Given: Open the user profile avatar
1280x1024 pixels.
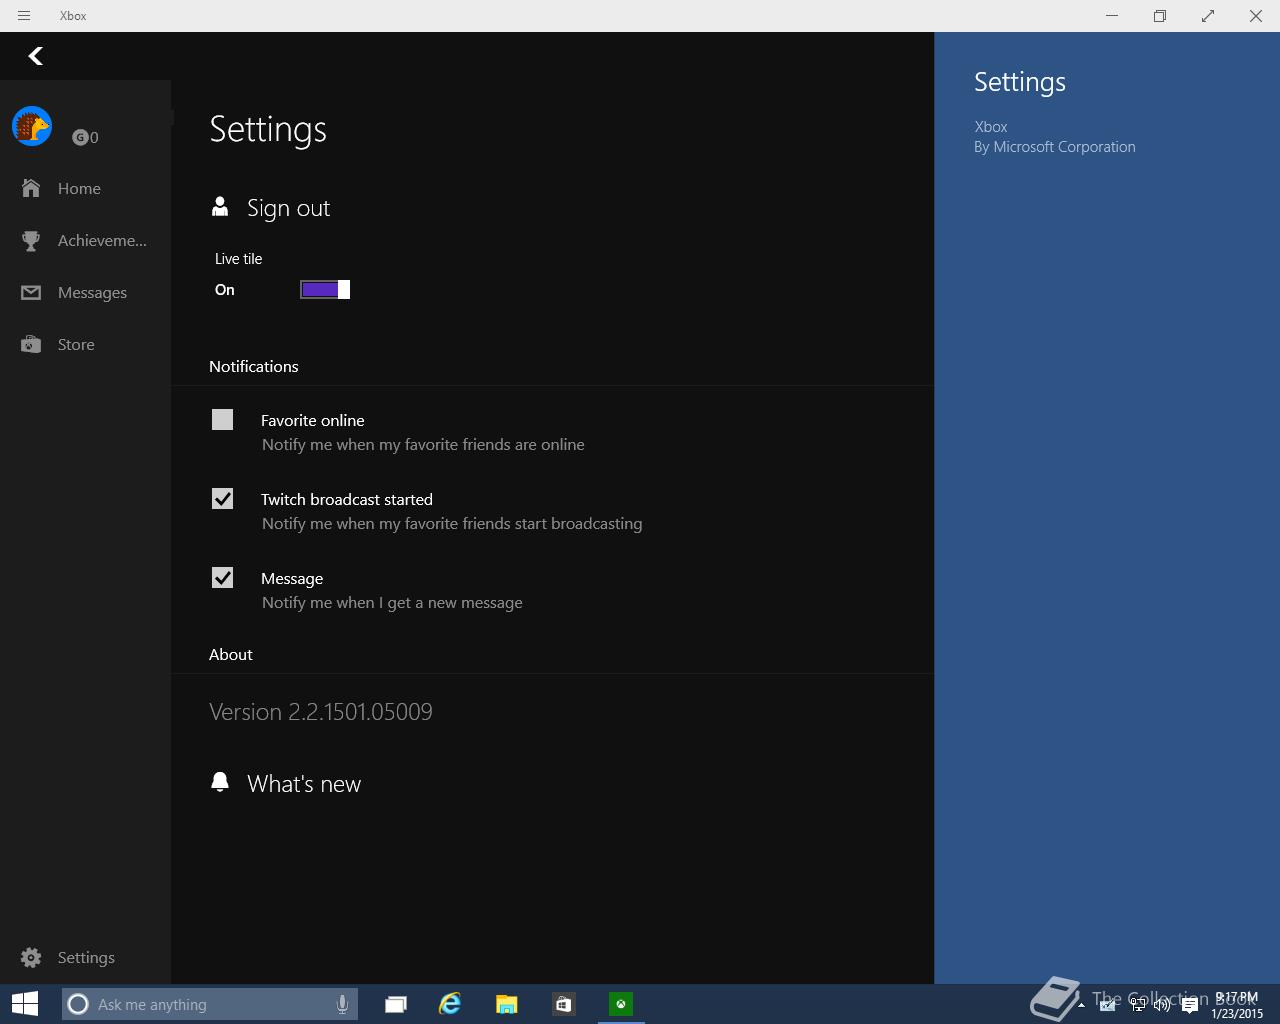Looking at the screenshot, I should coord(32,127).
